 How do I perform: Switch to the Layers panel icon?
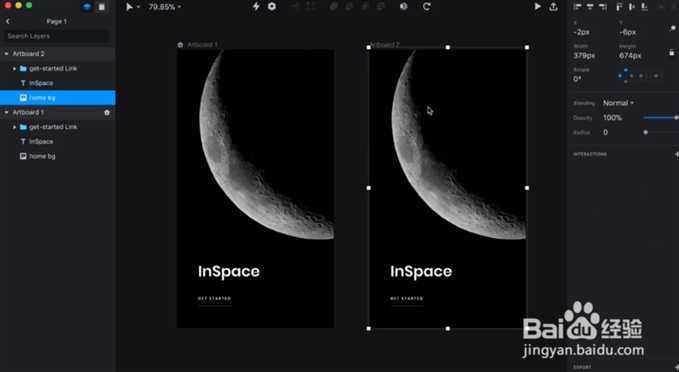pos(87,7)
